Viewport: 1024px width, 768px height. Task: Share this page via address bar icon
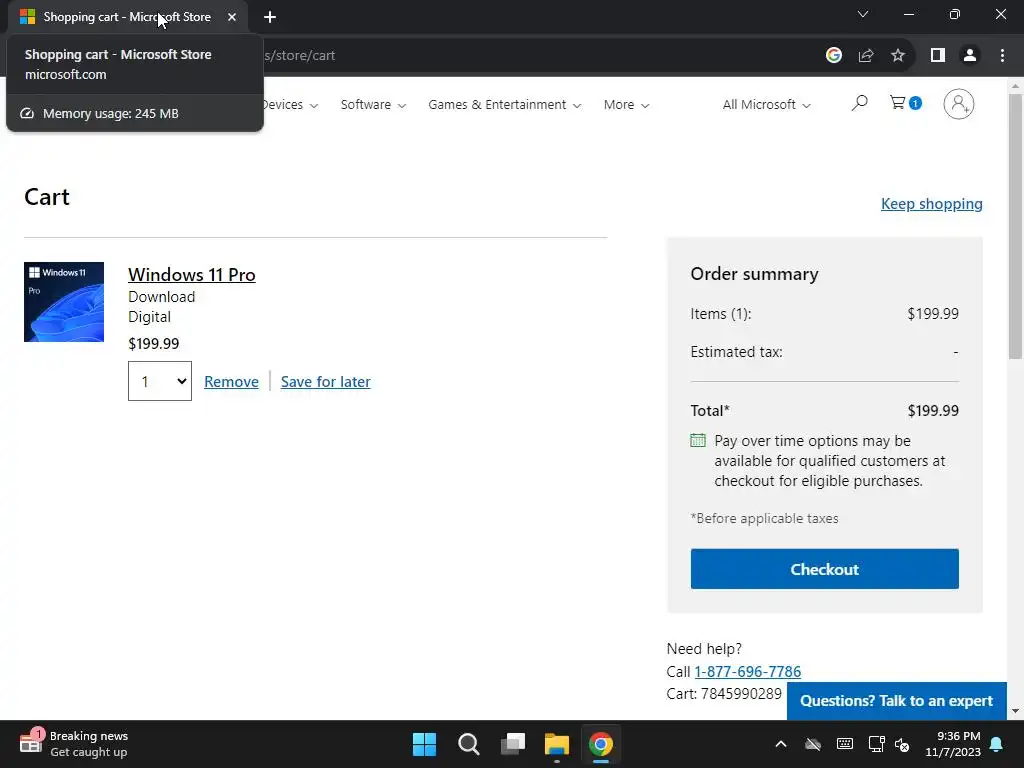(866, 56)
